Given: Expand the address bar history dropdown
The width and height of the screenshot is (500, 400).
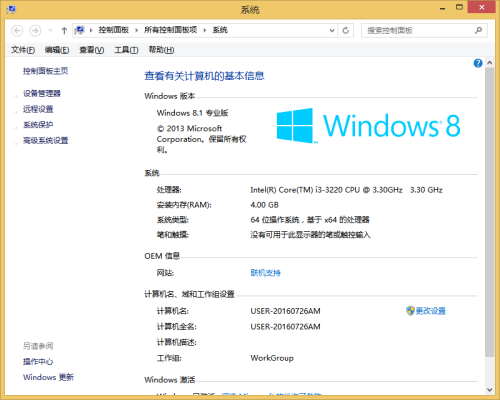Looking at the screenshot, I should (x=332, y=30).
